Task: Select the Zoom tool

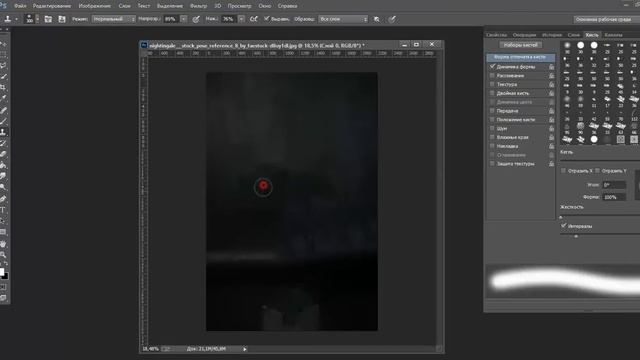Action: [x=3, y=255]
